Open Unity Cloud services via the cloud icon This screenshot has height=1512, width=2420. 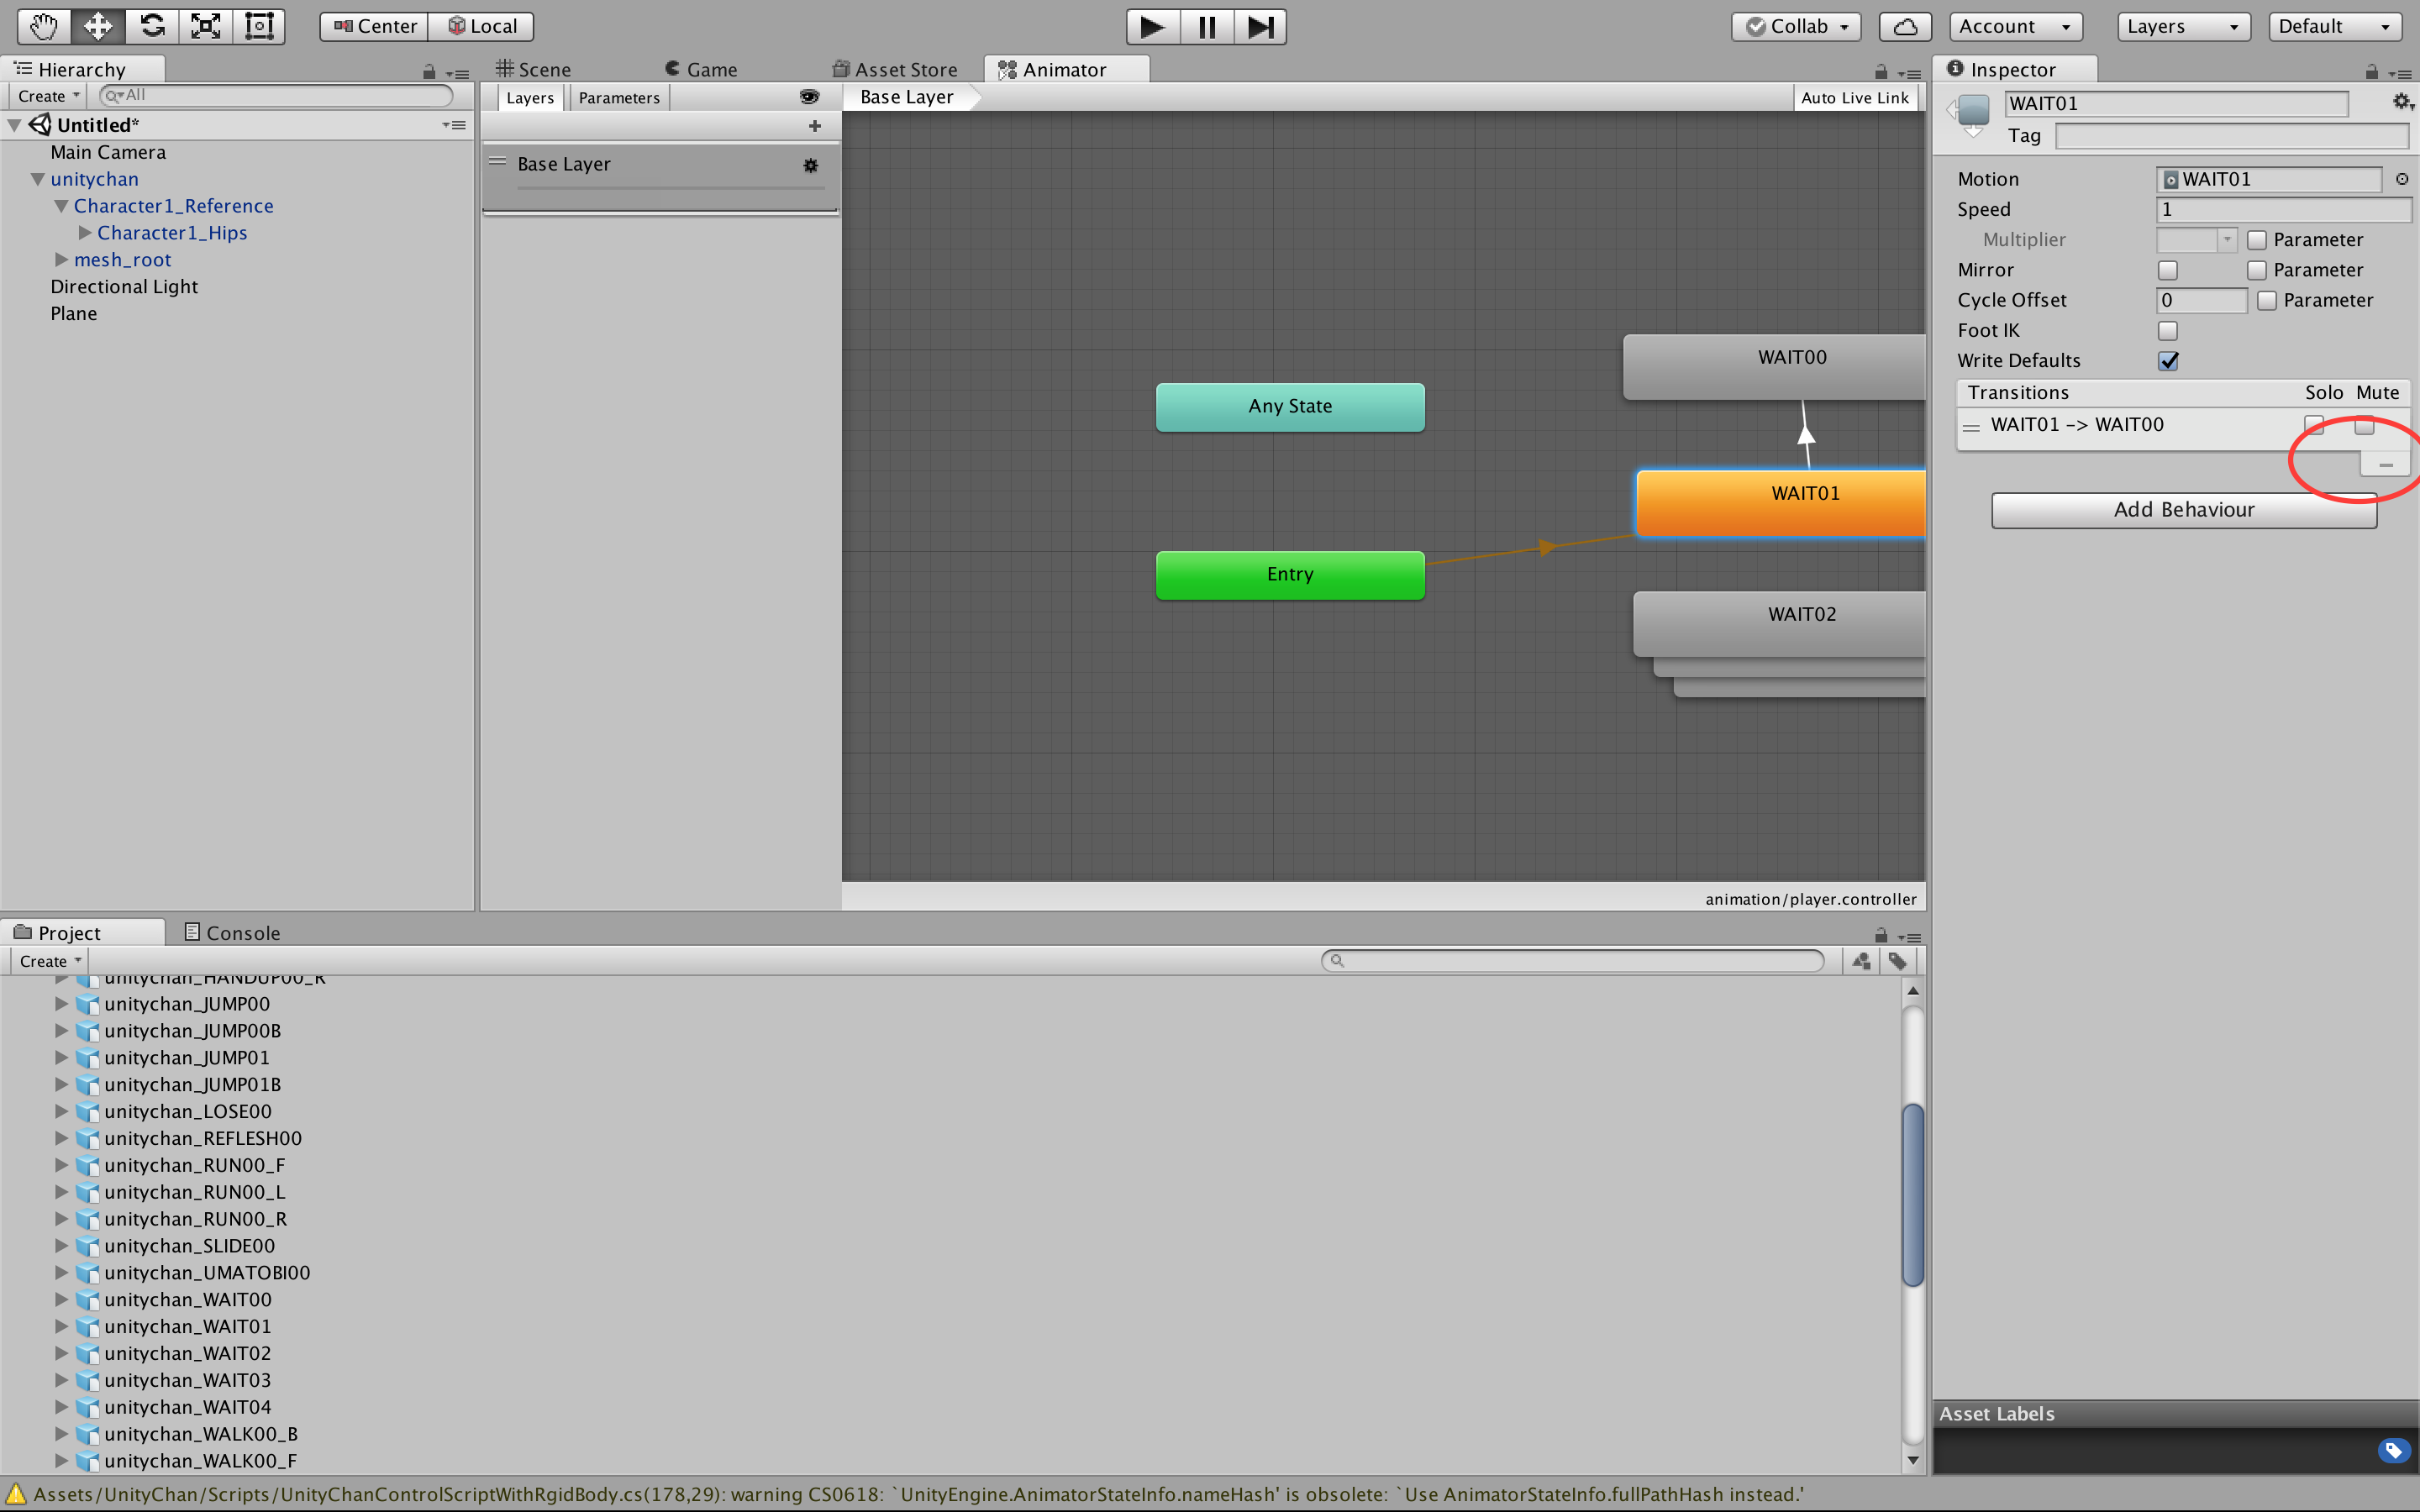(1903, 26)
